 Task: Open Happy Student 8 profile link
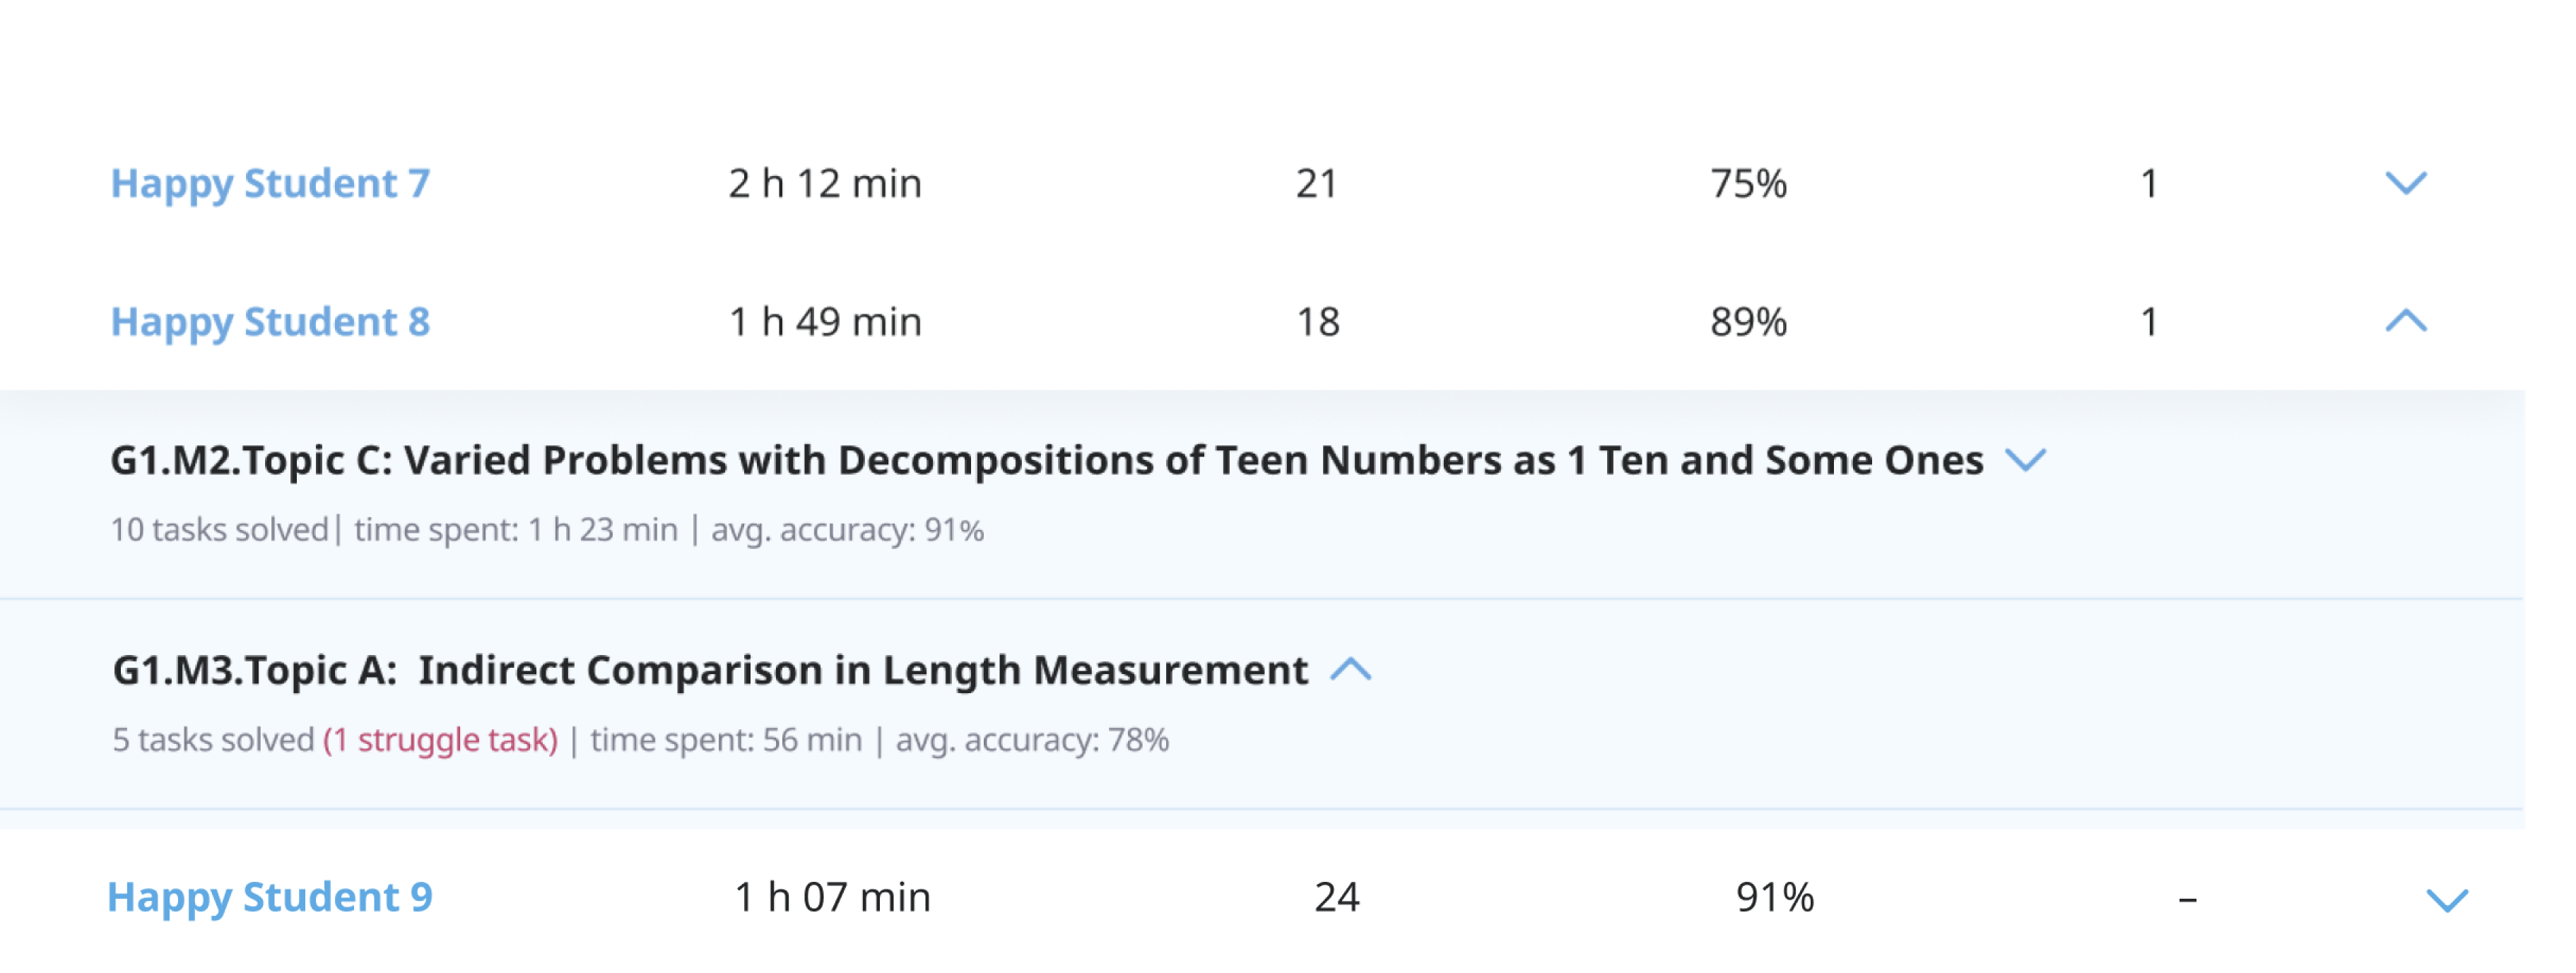pyautogui.click(x=270, y=321)
